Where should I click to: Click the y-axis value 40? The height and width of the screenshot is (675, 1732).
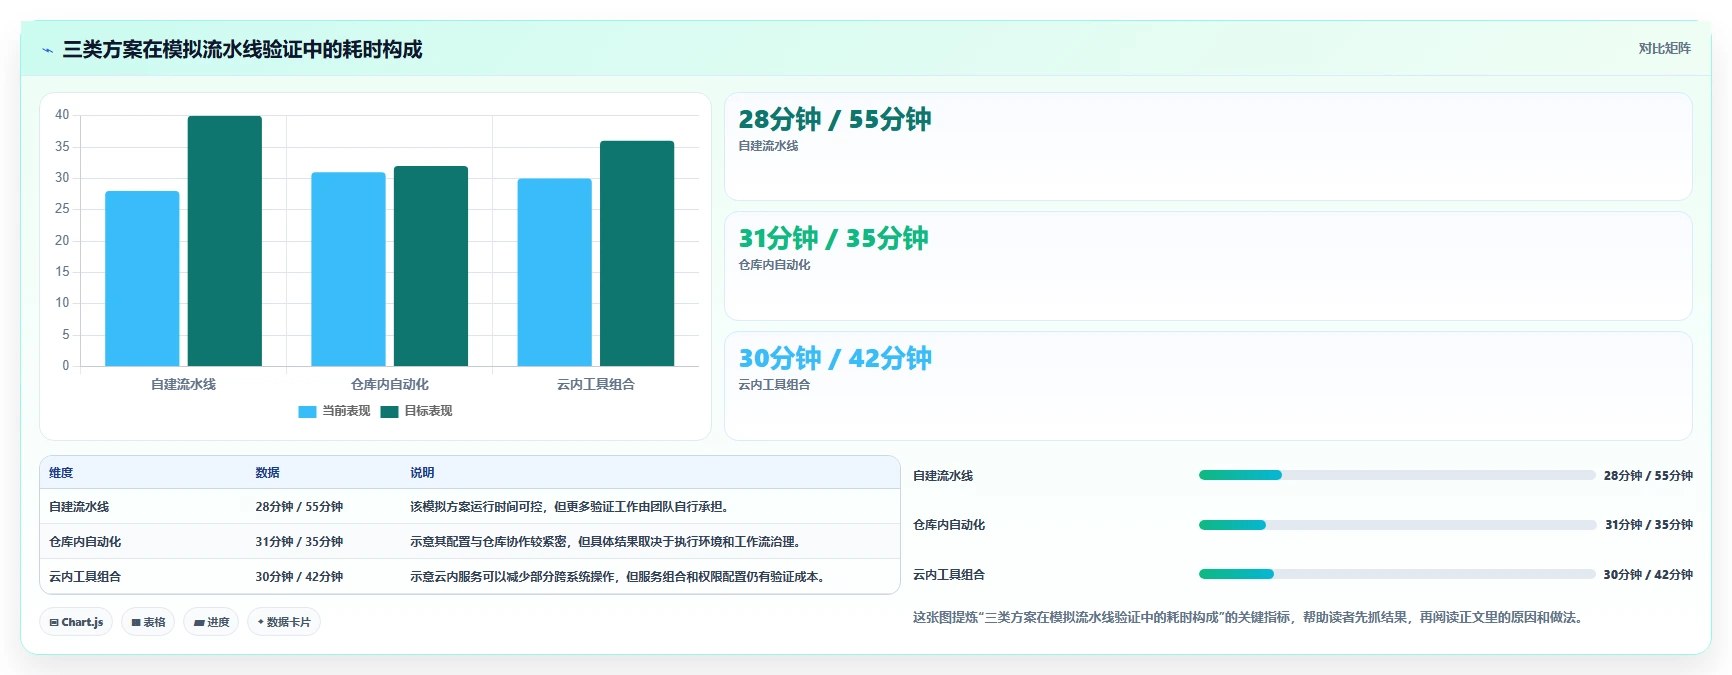pos(62,115)
